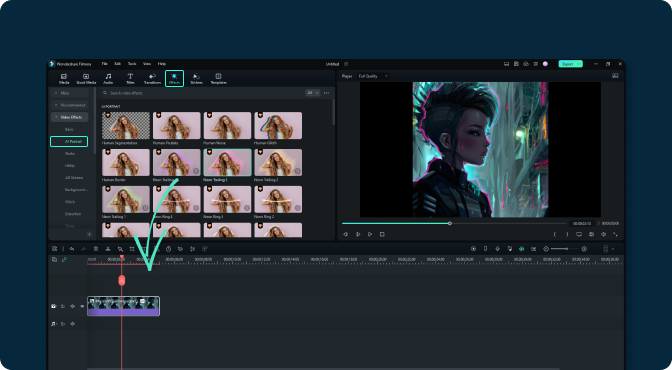Select the Effects tab
The height and width of the screenshot is (370, 672).
coord(174,78)
